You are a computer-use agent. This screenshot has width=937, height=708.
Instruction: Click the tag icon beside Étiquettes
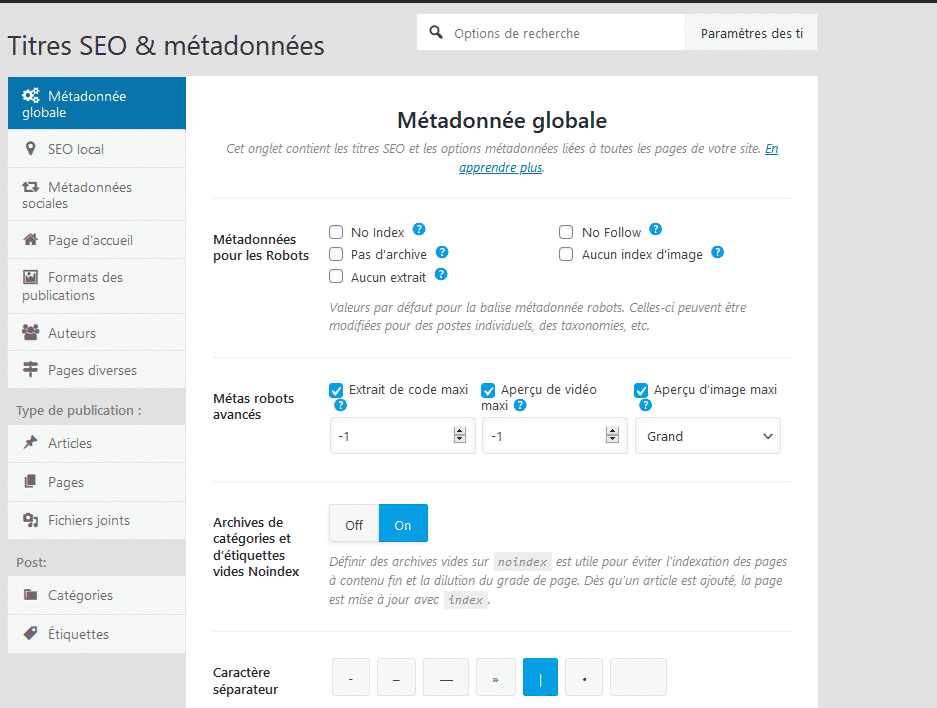coord(30,633)
